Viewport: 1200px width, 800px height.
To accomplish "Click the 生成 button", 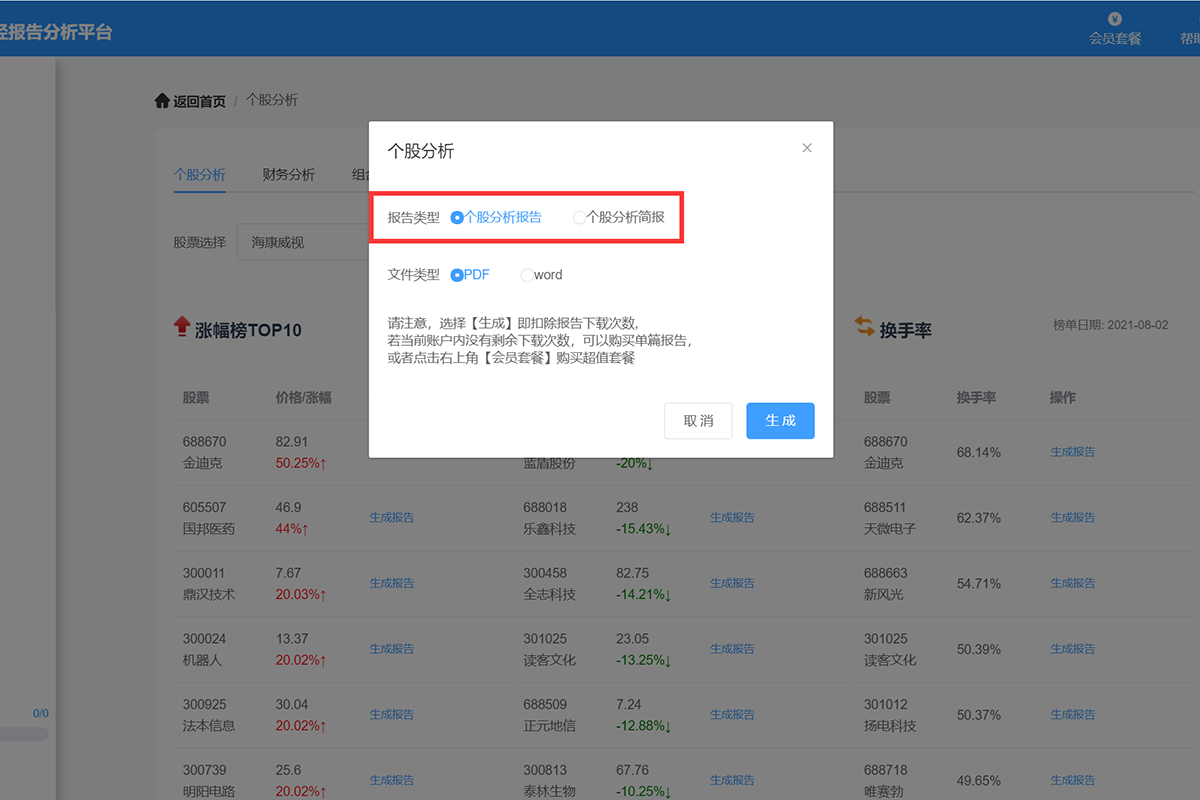I will pos(780,421).
